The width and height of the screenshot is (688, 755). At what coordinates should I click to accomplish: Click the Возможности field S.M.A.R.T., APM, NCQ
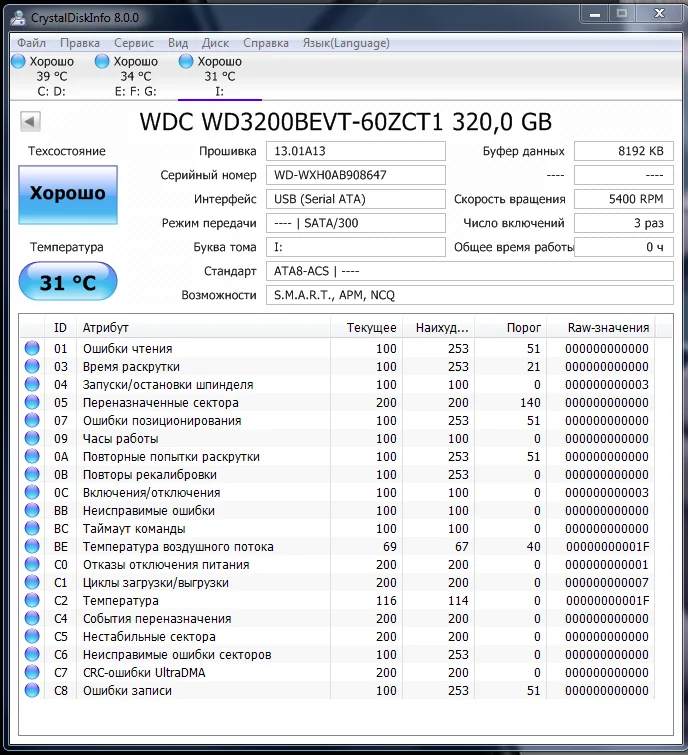coord(470,295)
